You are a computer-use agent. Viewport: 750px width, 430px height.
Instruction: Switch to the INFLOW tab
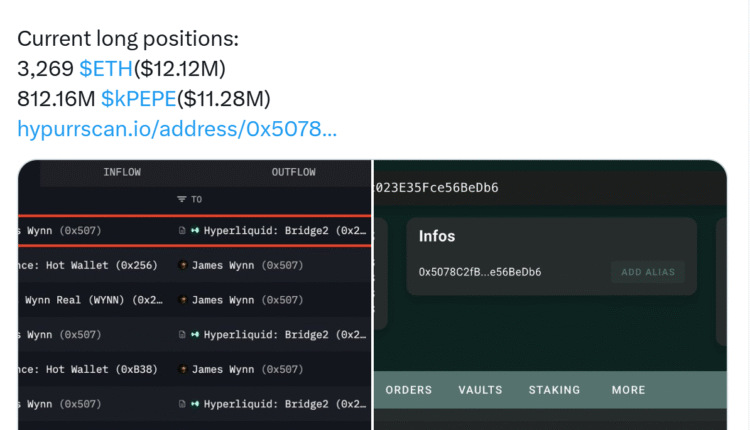pos(122,172)
